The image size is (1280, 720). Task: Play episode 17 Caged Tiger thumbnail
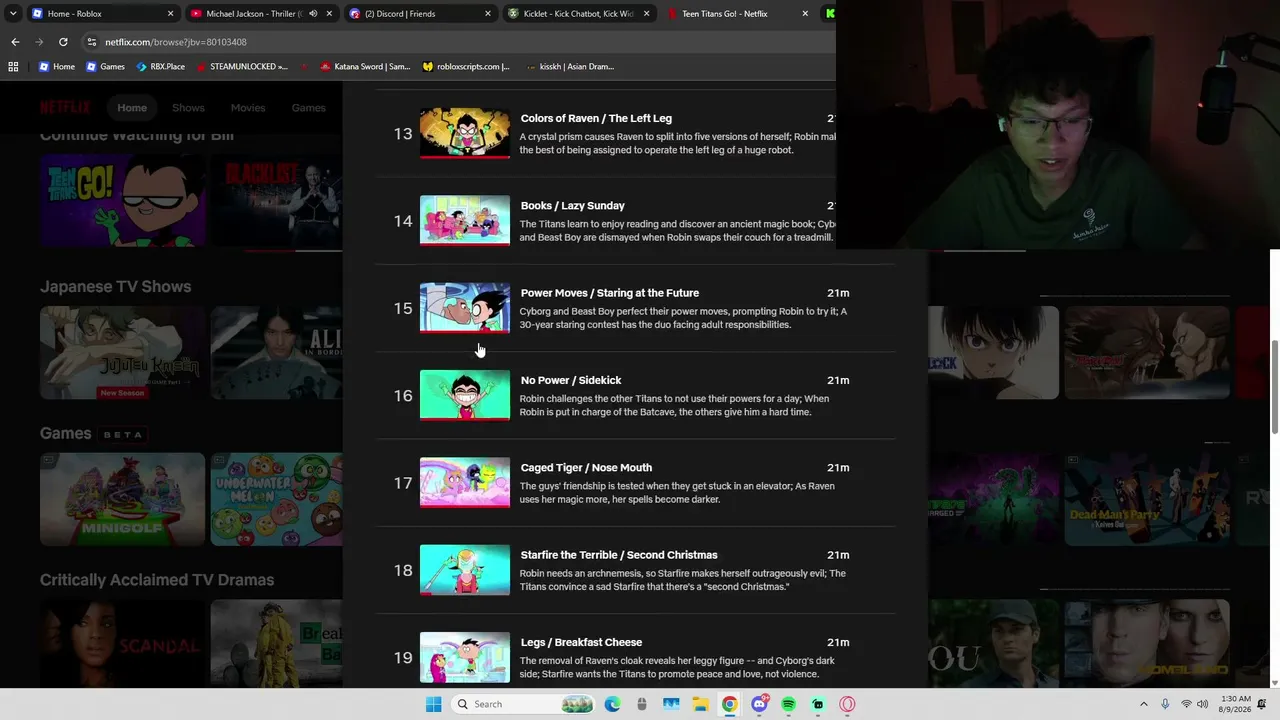pos(465,483)
